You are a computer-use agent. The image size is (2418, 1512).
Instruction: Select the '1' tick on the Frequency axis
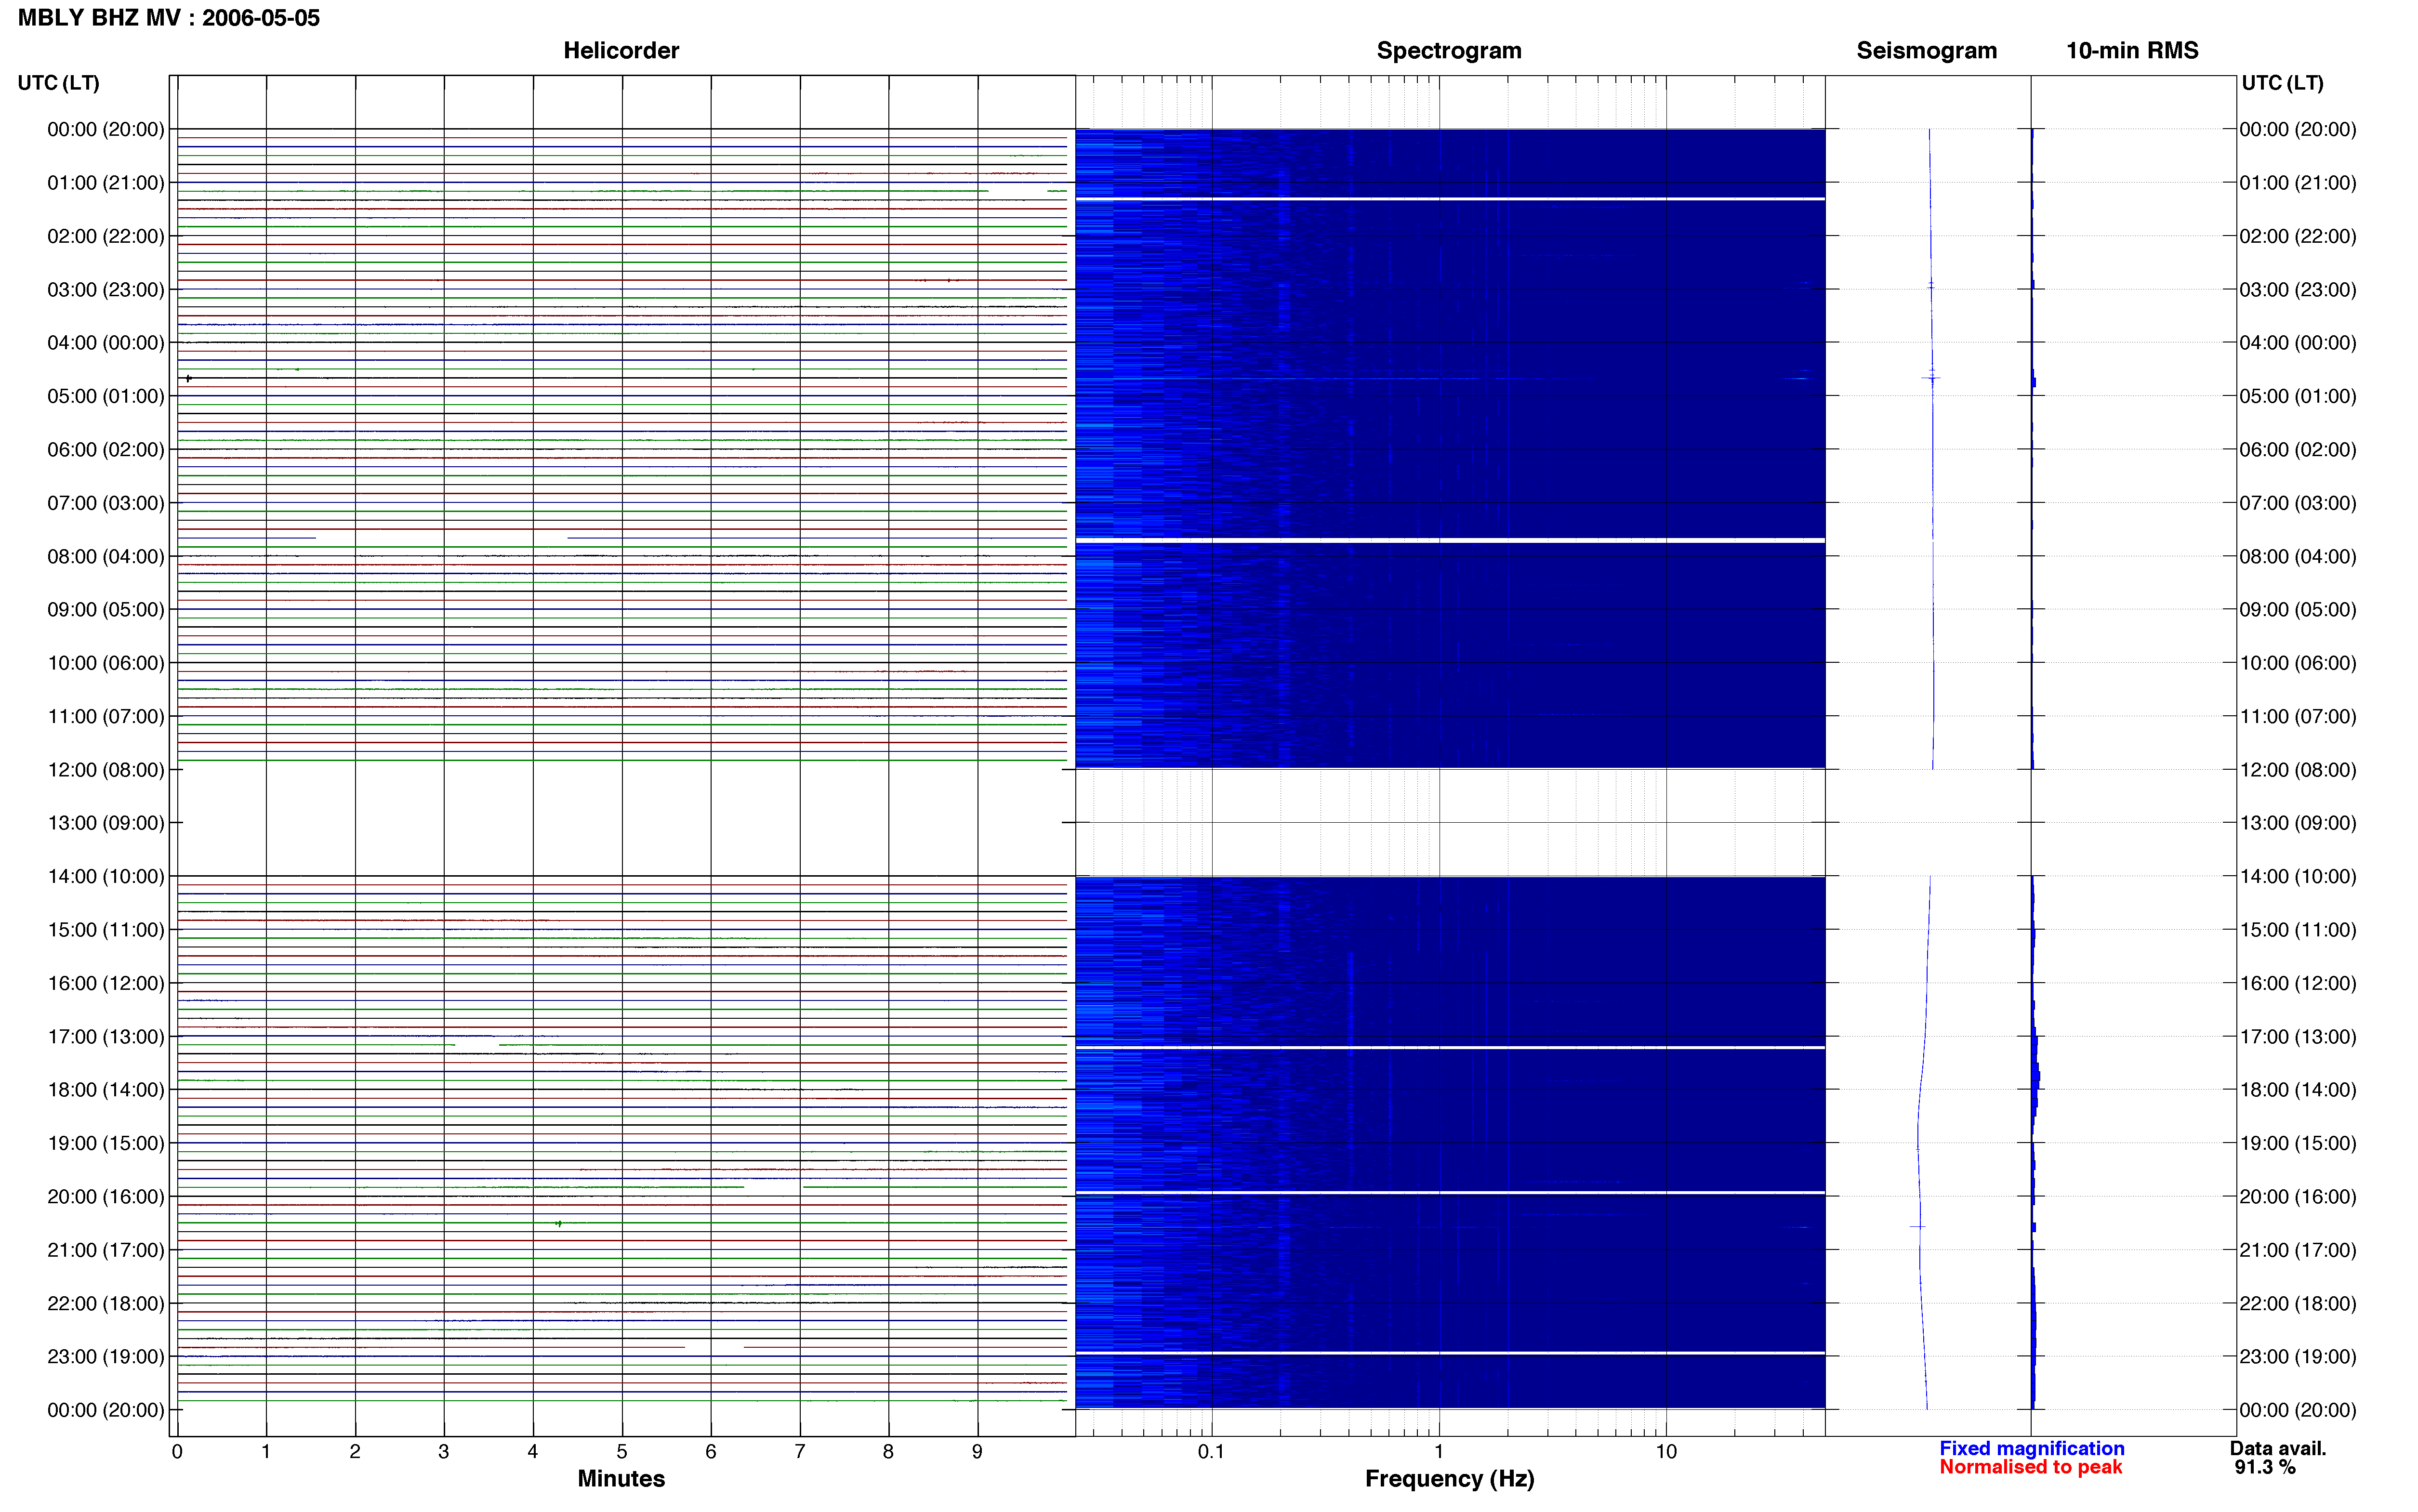(x=1439, y=1452)
